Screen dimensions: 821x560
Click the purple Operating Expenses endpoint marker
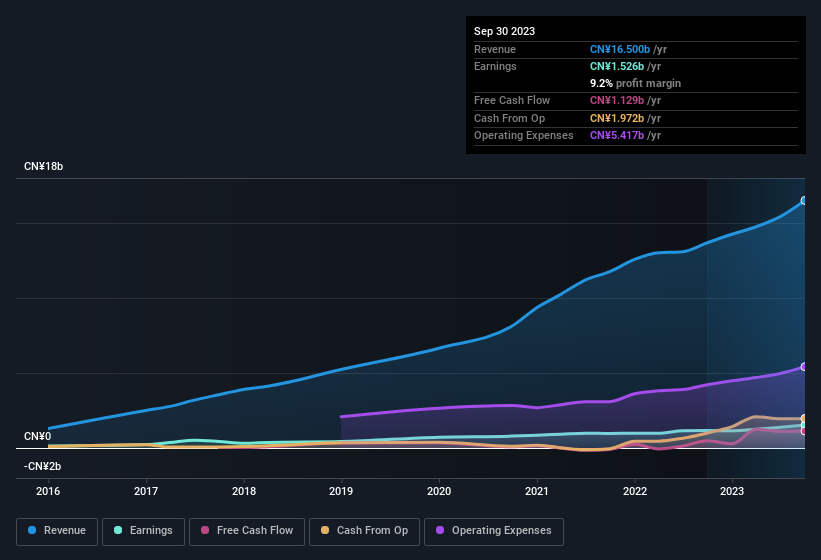(804, 367)
